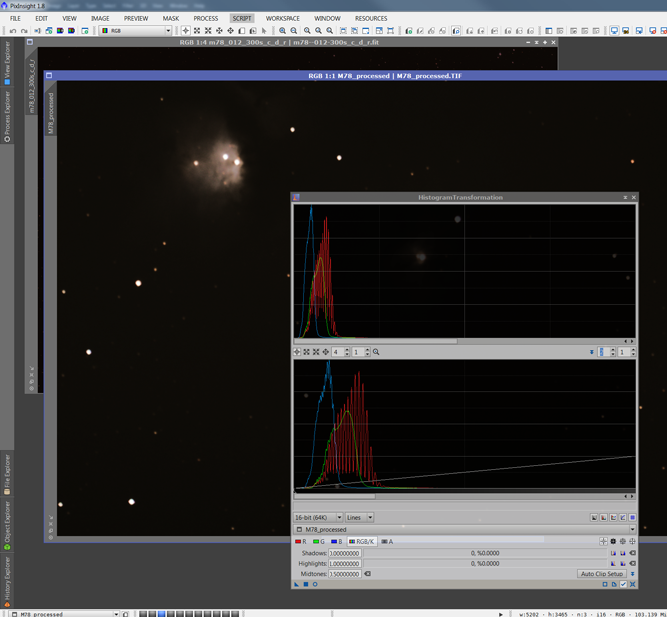Reset the HistogramTransformation tool via bottom-right icon
Viewport: 667px width, 617px height.
point(632,585)
